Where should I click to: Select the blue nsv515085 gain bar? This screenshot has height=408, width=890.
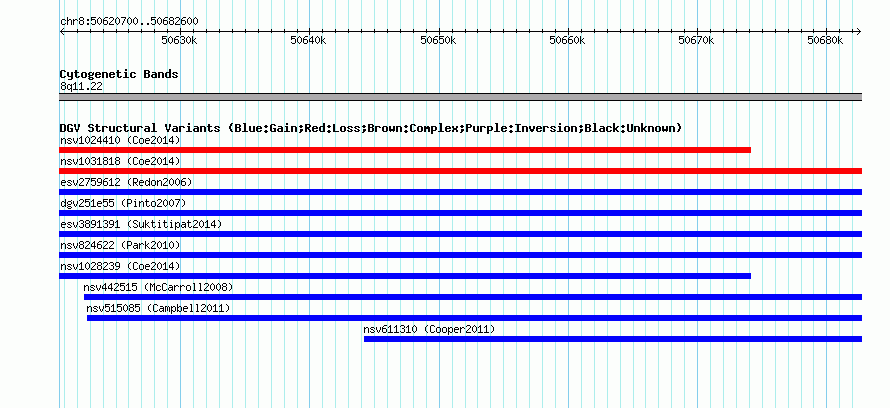474,318
